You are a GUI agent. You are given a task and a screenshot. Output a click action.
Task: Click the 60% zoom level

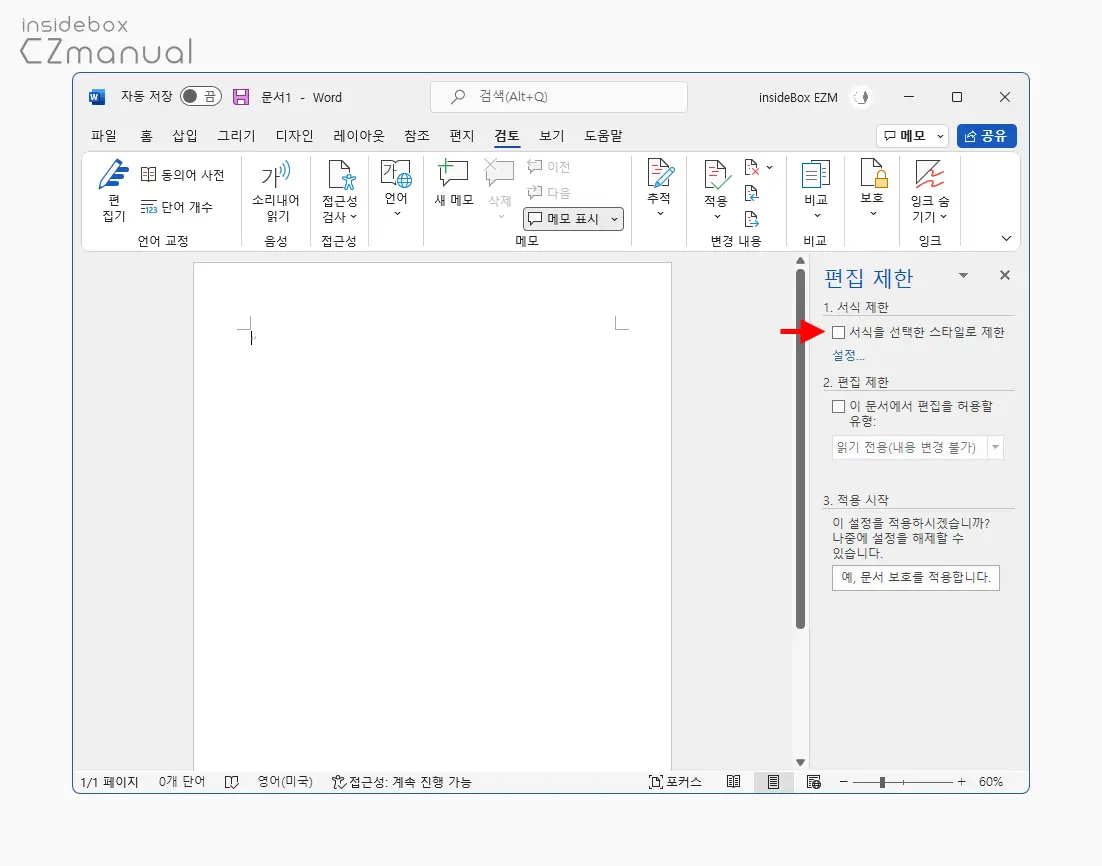[991, 782]
